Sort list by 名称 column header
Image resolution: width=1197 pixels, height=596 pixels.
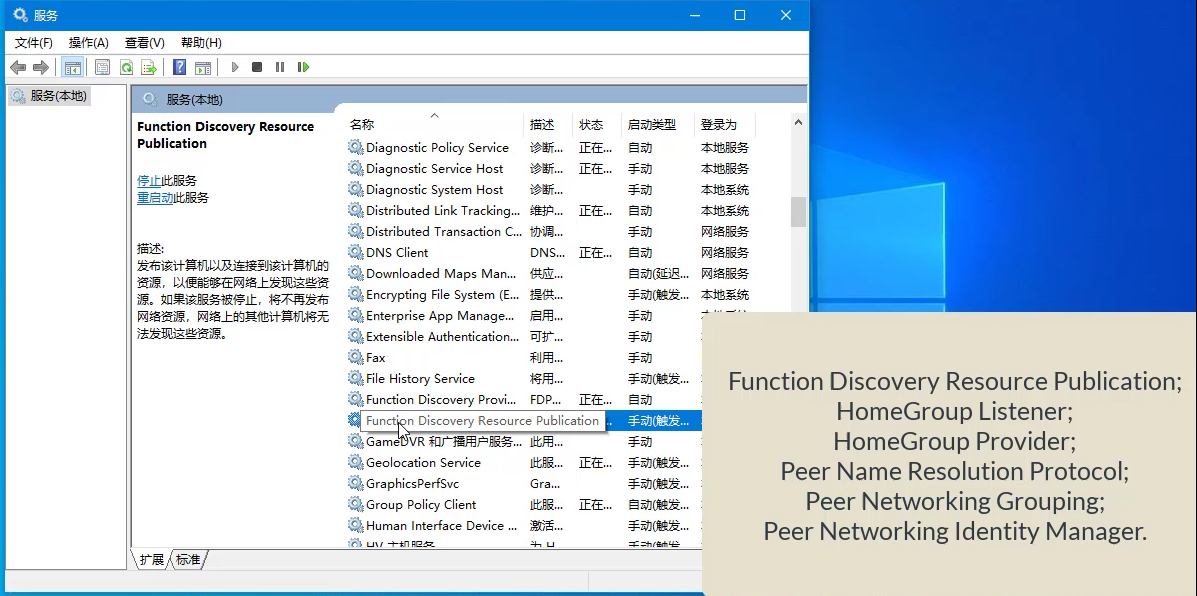pos(362,125)
